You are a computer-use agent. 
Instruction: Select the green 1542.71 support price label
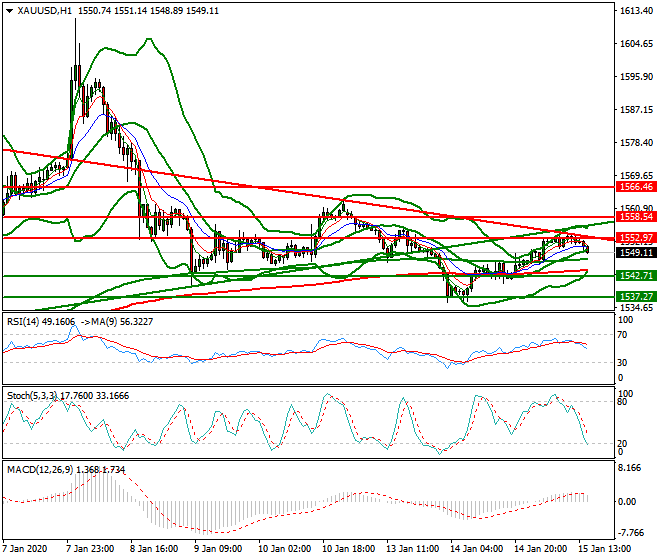pos(636,276)
